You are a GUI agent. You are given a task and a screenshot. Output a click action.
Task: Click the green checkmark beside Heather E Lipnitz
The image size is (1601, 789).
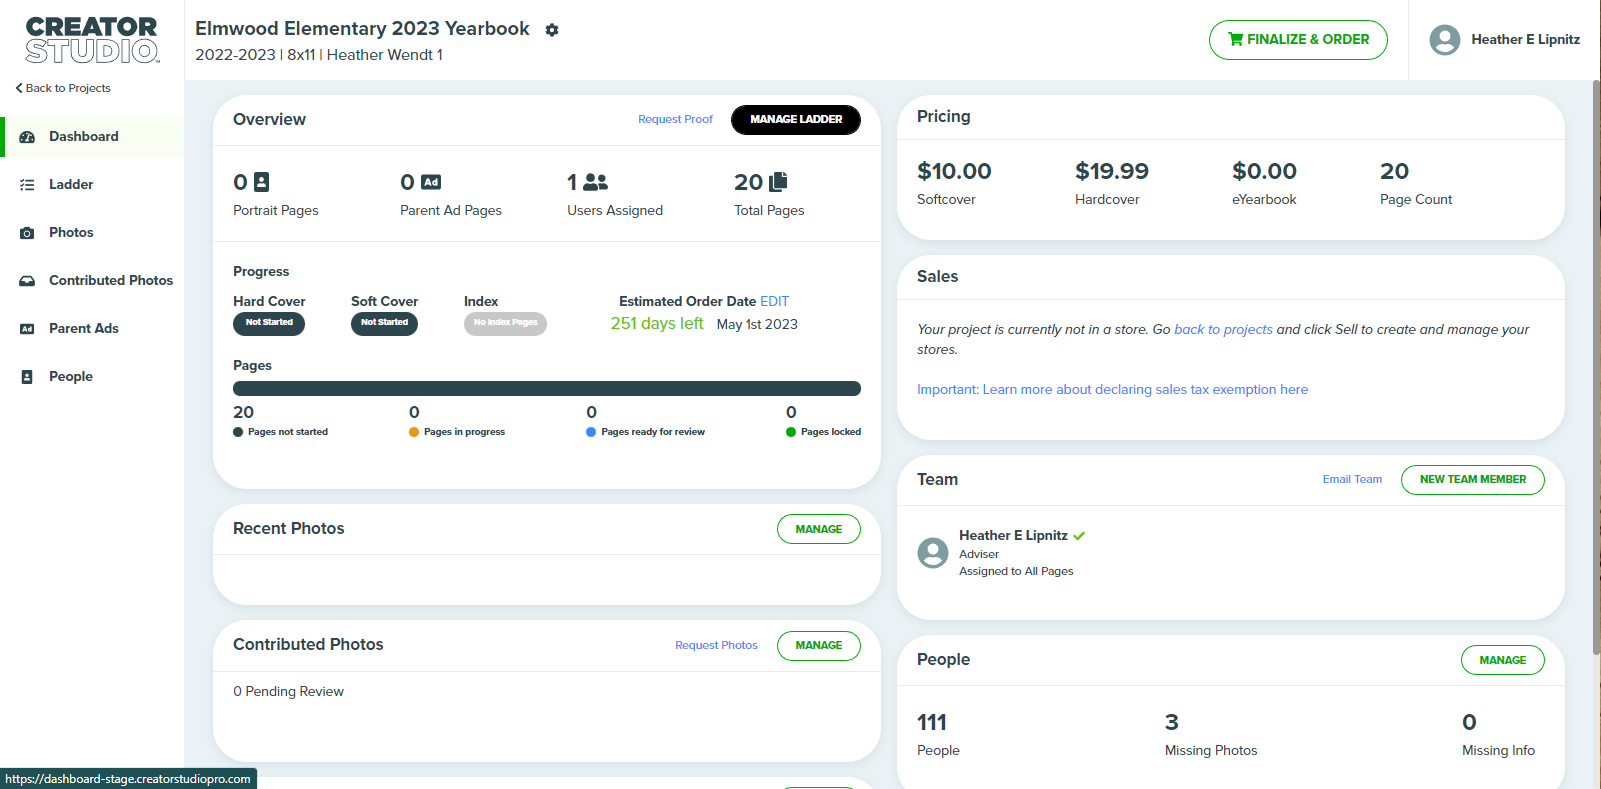click(1079, 536)
